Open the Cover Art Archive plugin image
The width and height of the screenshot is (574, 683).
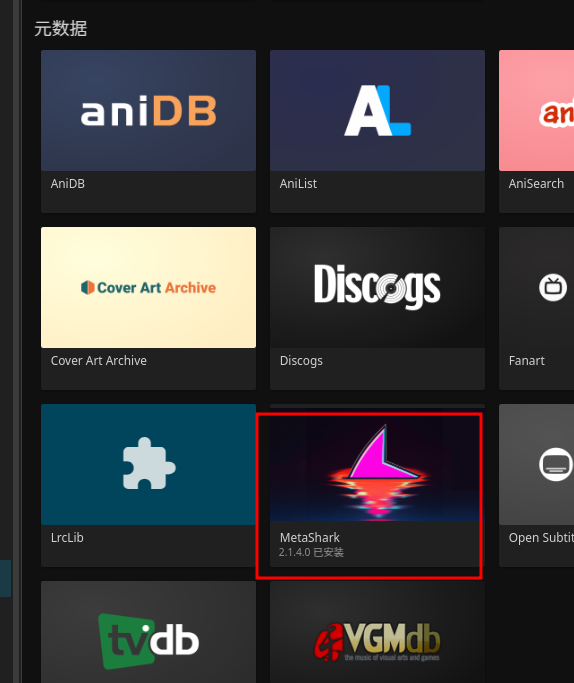[x=149, y=287]
